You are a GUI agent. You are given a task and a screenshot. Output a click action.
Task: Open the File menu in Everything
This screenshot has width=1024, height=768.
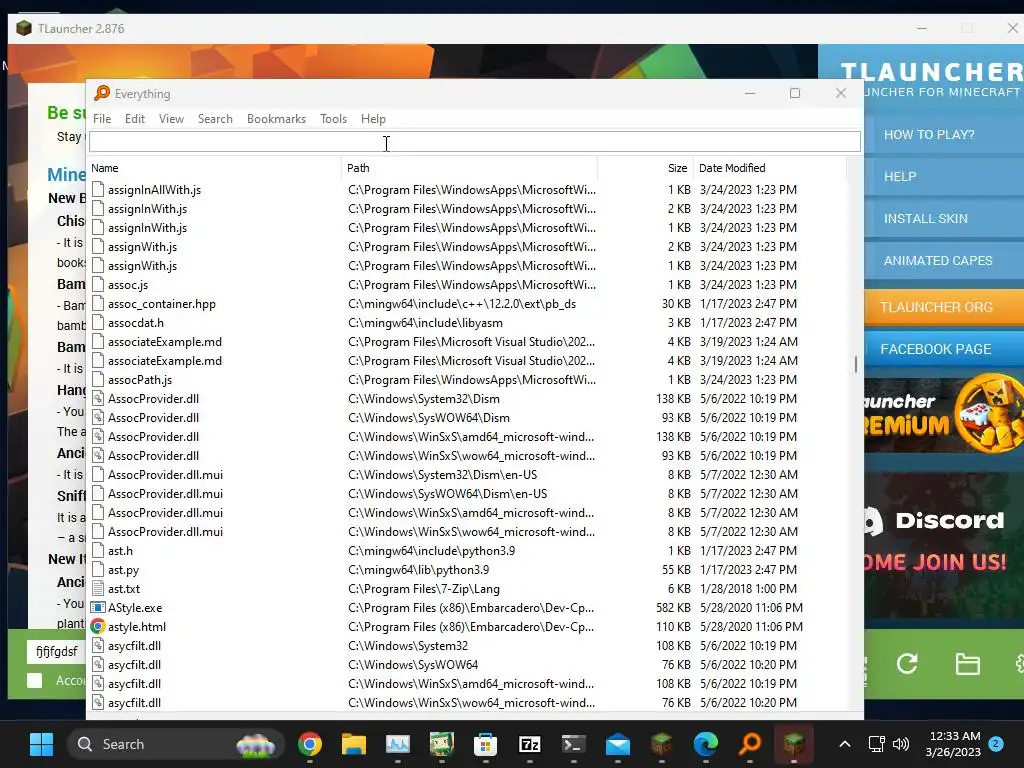click(x=102, y=119)
